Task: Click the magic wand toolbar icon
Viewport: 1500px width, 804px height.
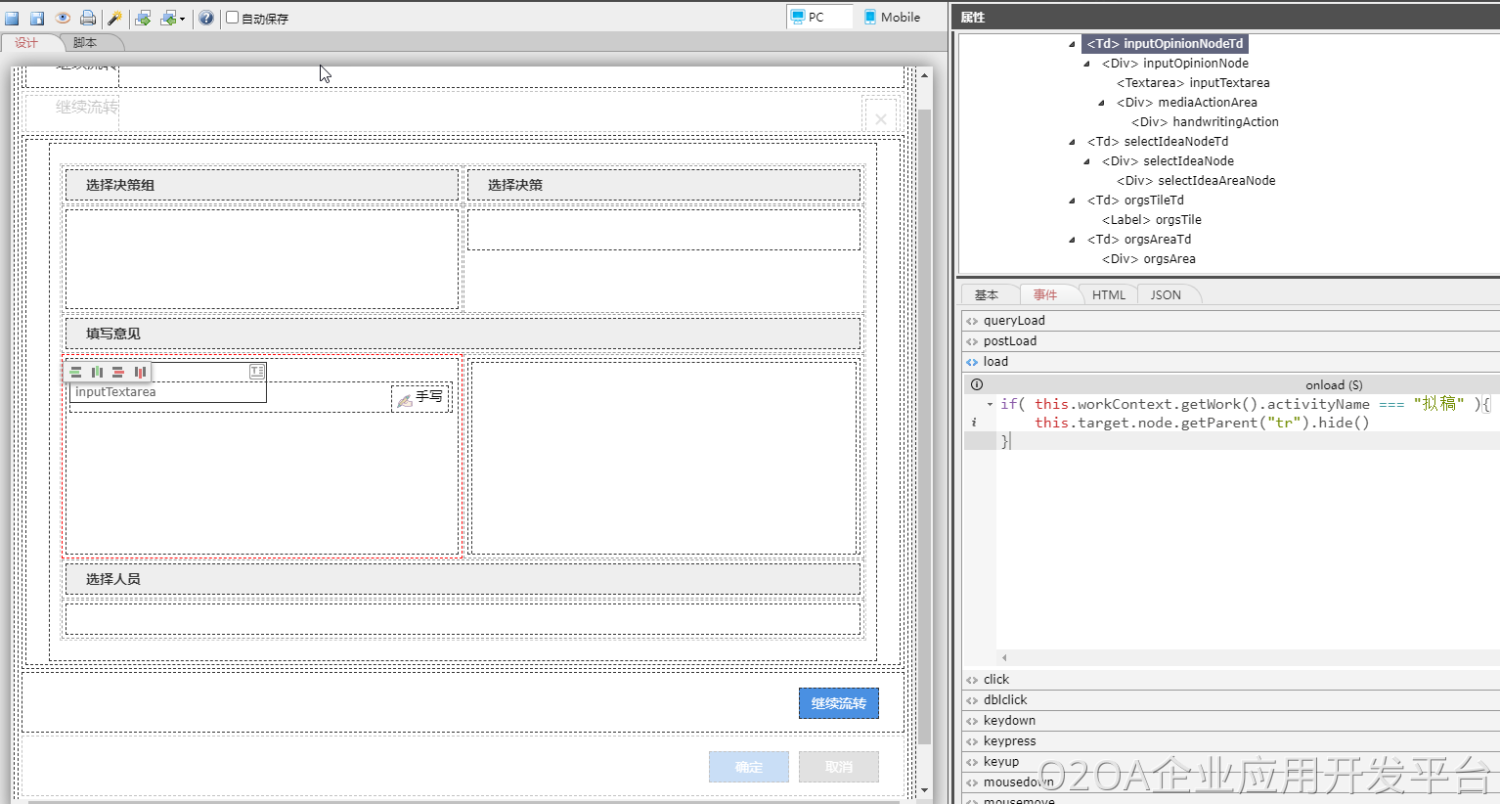Action: point(115,18)
